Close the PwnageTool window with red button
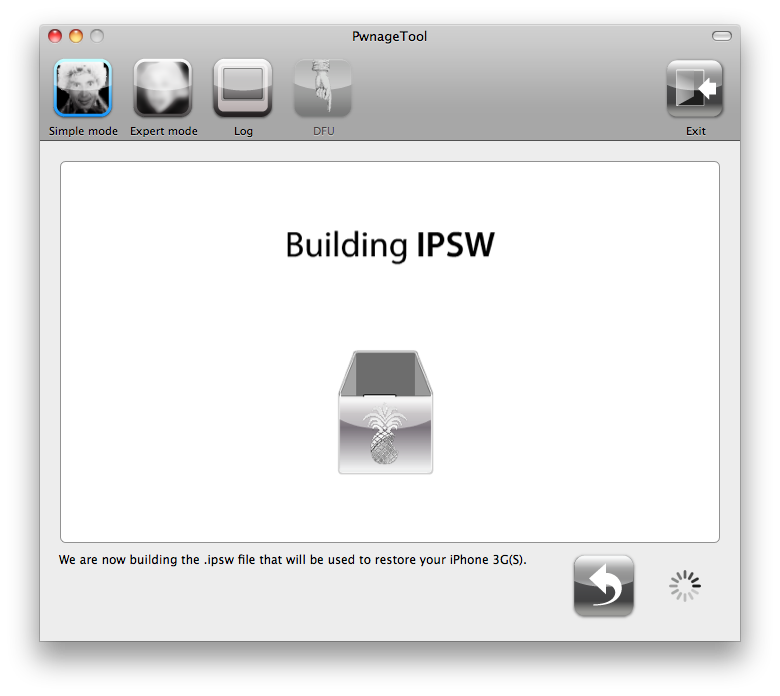This screenshot has width=780, height=696. tap(55, 36)
